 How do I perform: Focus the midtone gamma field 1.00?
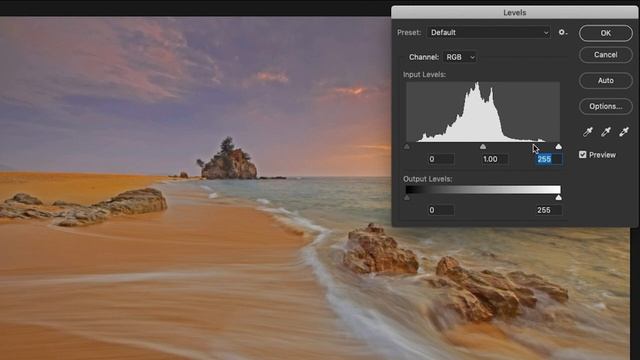tap(495, 159)
